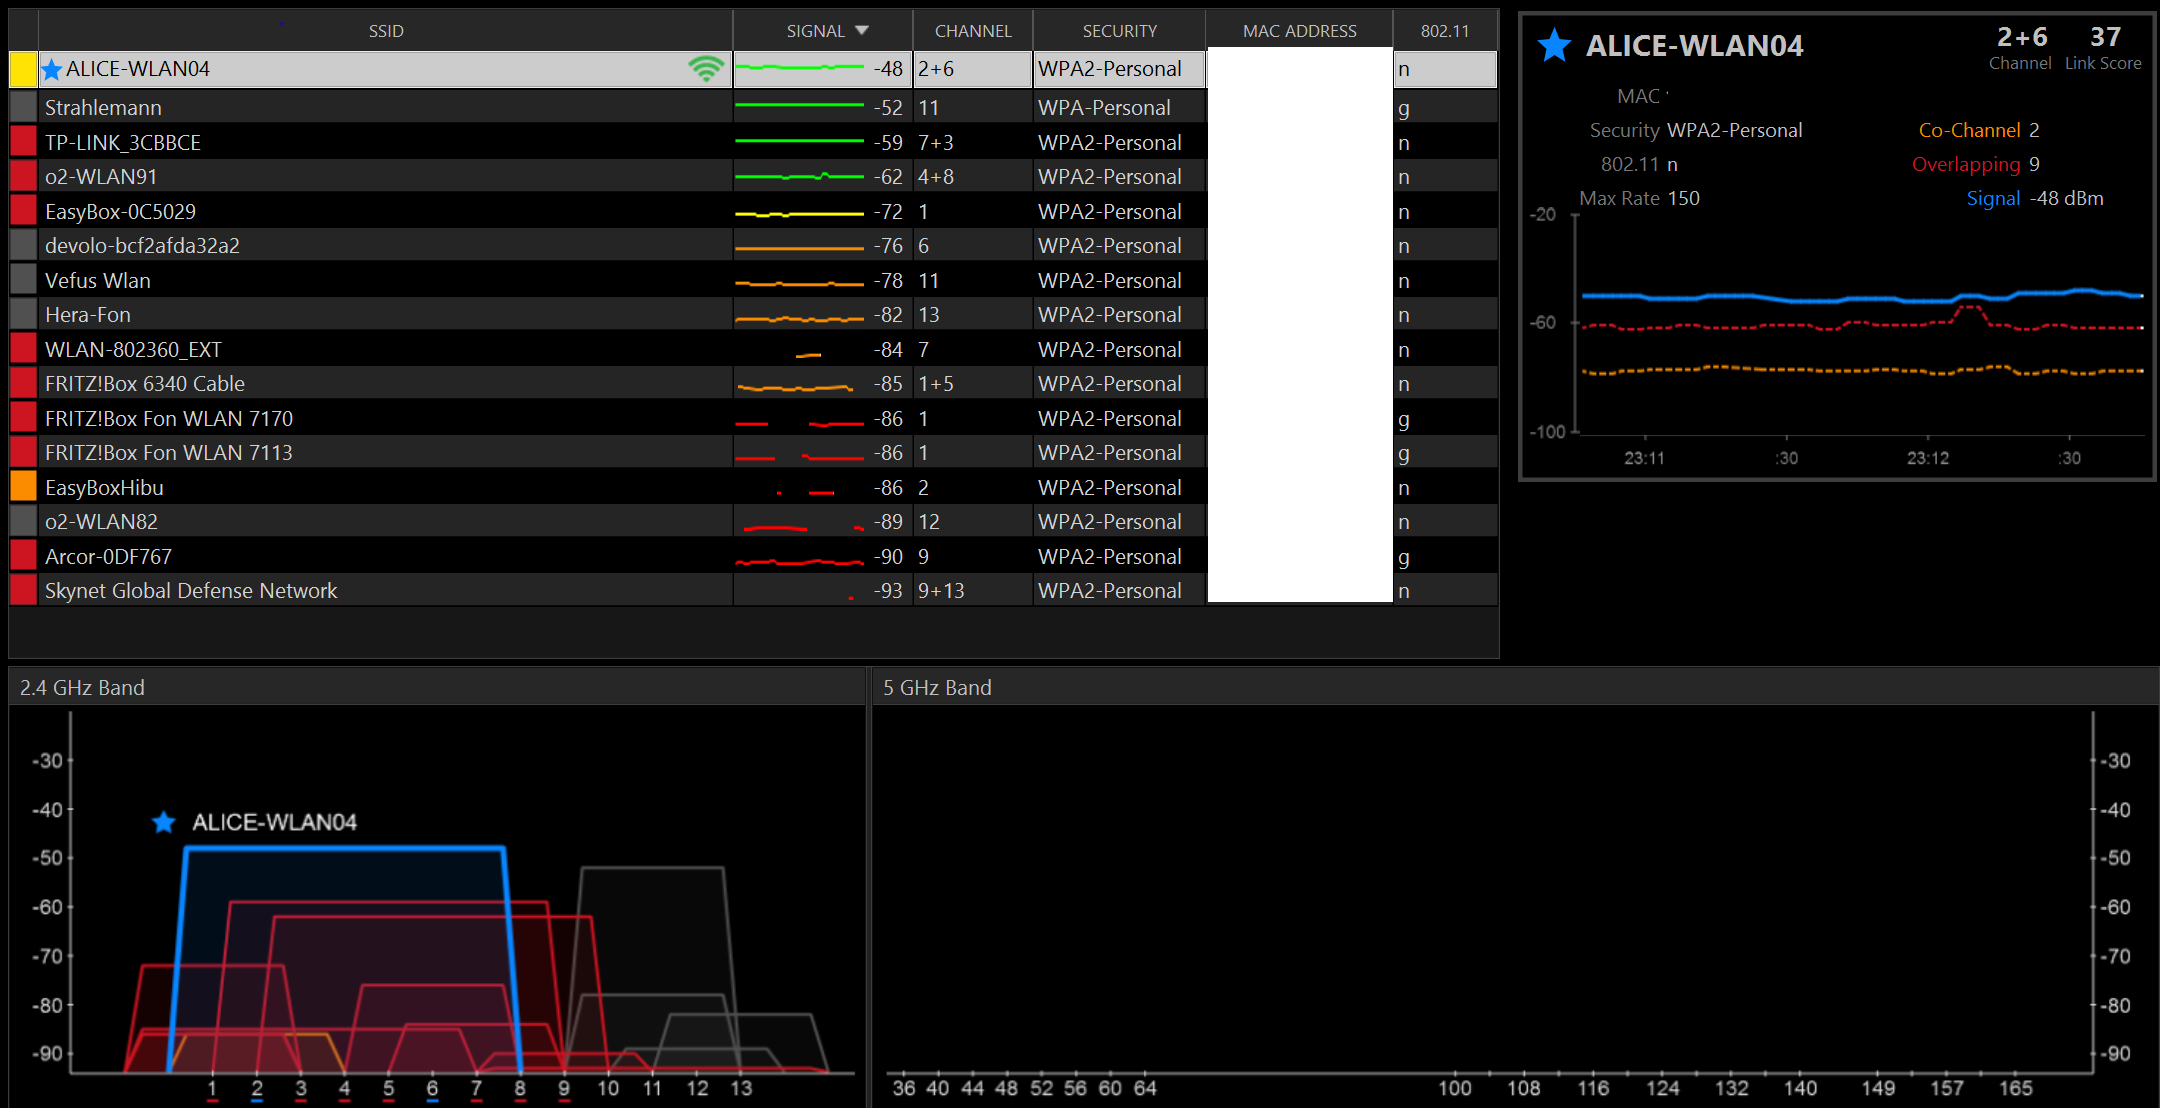Click red swatch beside TP-LINK_3CBBCE
Viewport: 2160px width, 1108px height.
23,142
